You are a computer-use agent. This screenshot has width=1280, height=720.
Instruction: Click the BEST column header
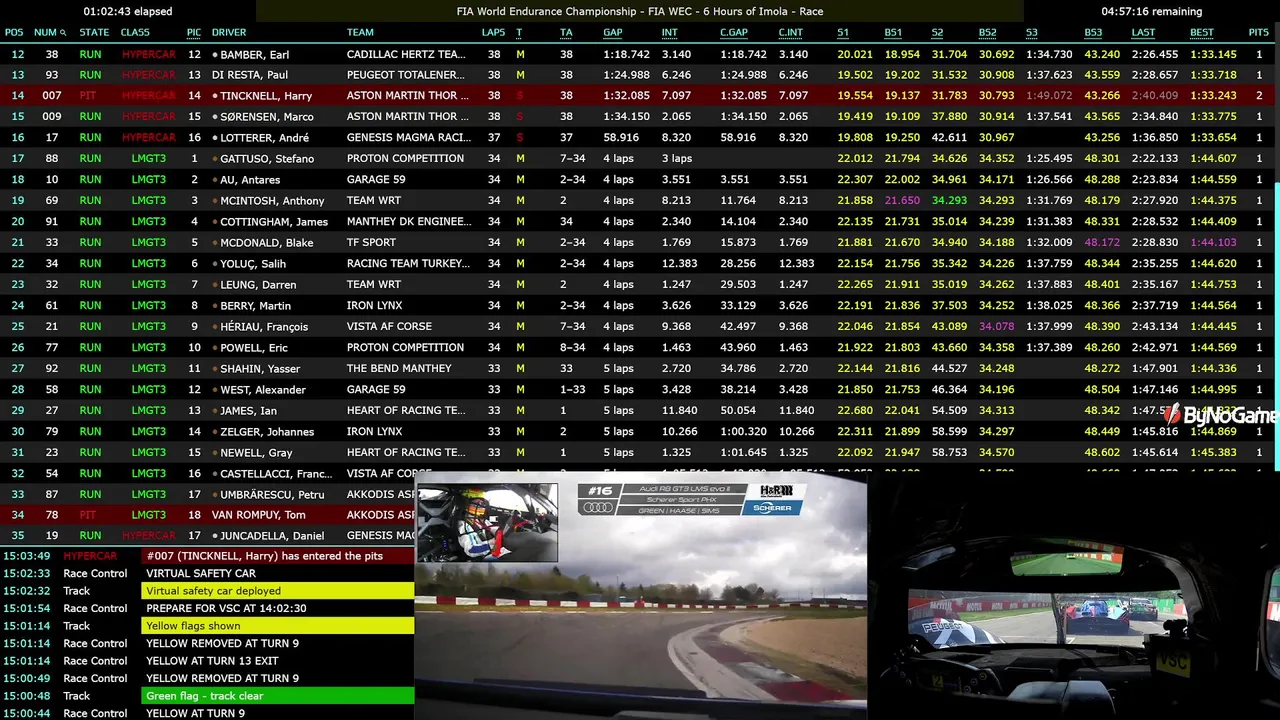[1202, 33]
